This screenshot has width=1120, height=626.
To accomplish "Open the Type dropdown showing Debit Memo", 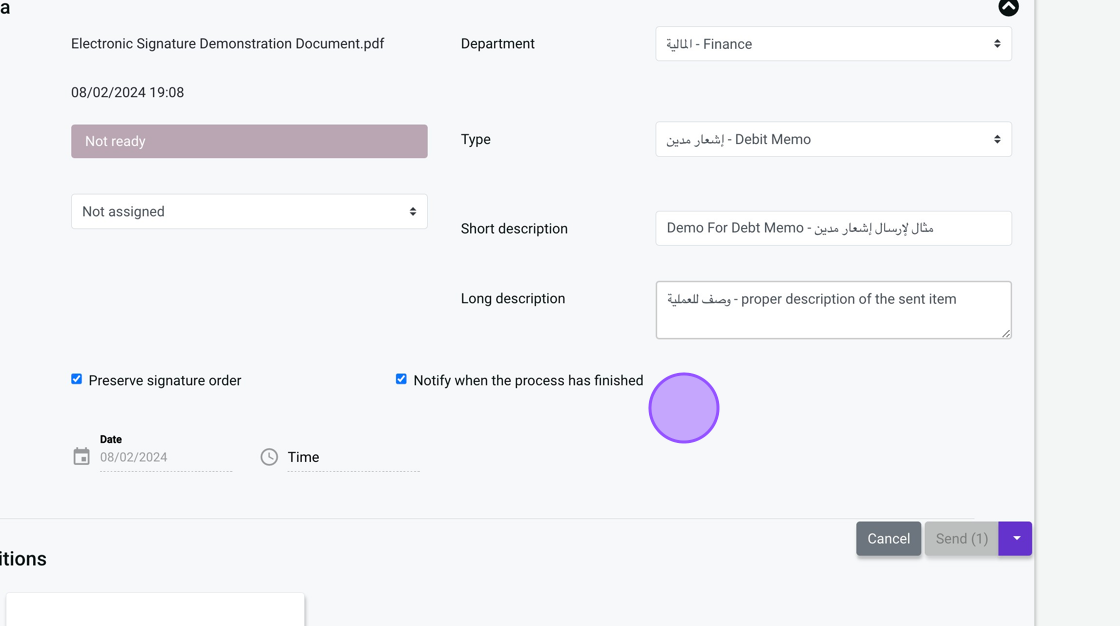I will [x=833, y=140].
